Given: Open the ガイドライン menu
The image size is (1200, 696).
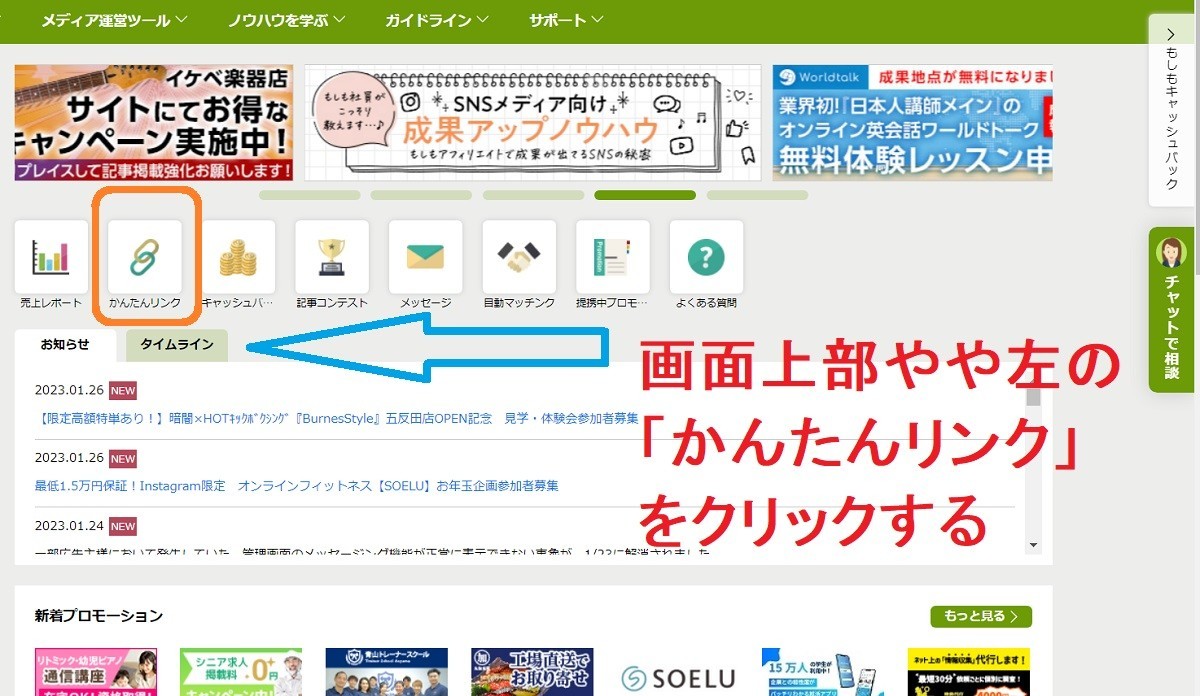Looking at the screenshot, I should [x=434, y=17].
